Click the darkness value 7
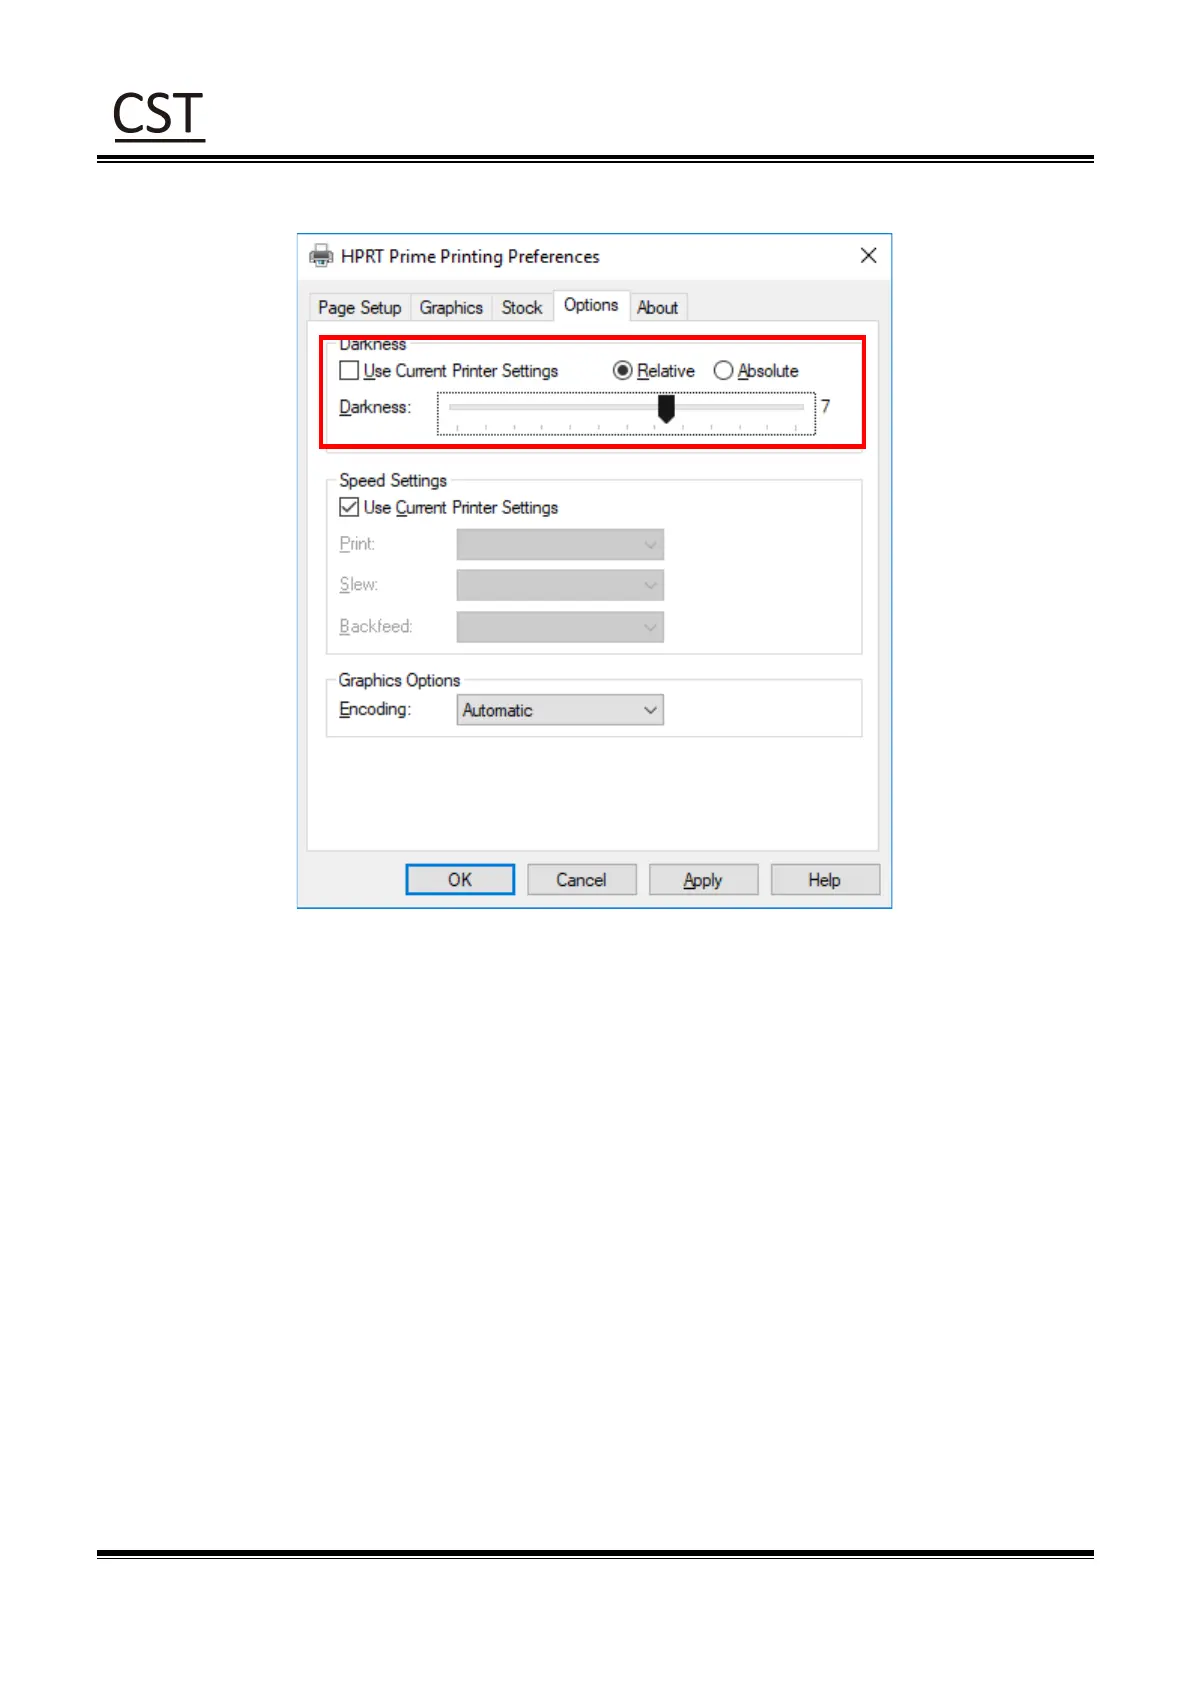The height and width of the screenshot is (1684, 1191). click(x=826, y=407)
